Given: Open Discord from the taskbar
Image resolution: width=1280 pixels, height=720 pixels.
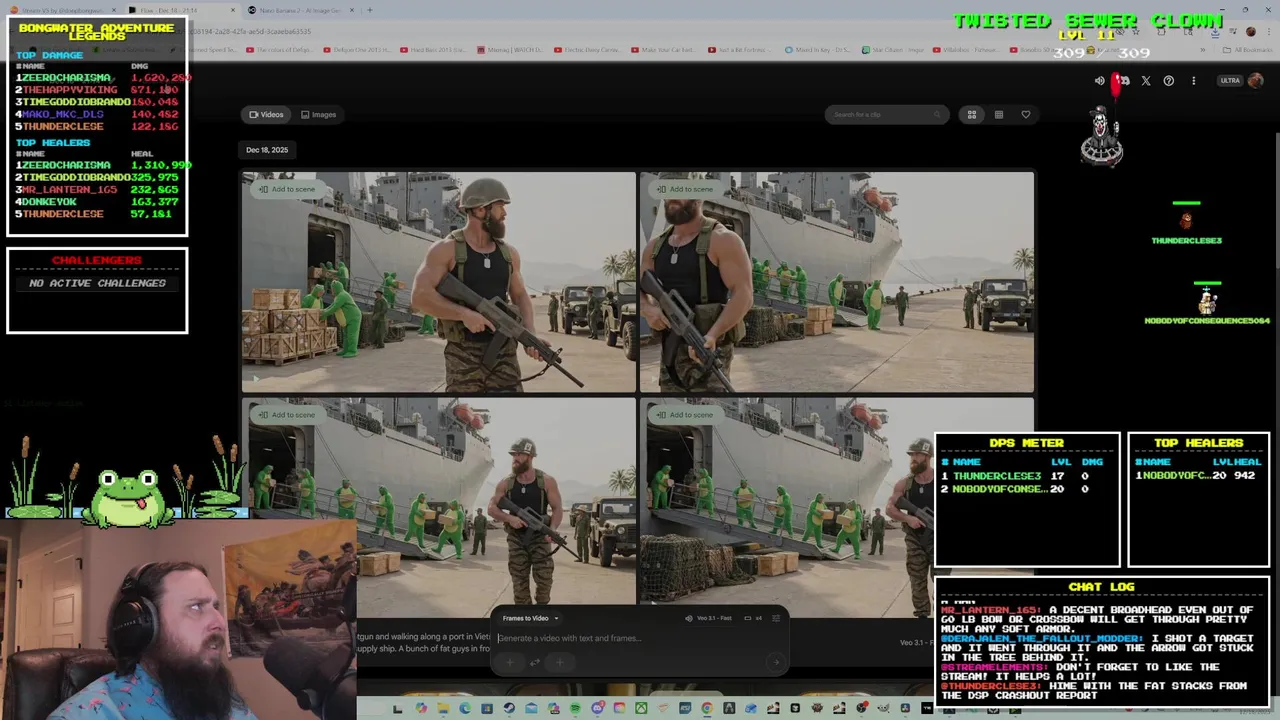Looking at the screenshot, I should point(598,708).
